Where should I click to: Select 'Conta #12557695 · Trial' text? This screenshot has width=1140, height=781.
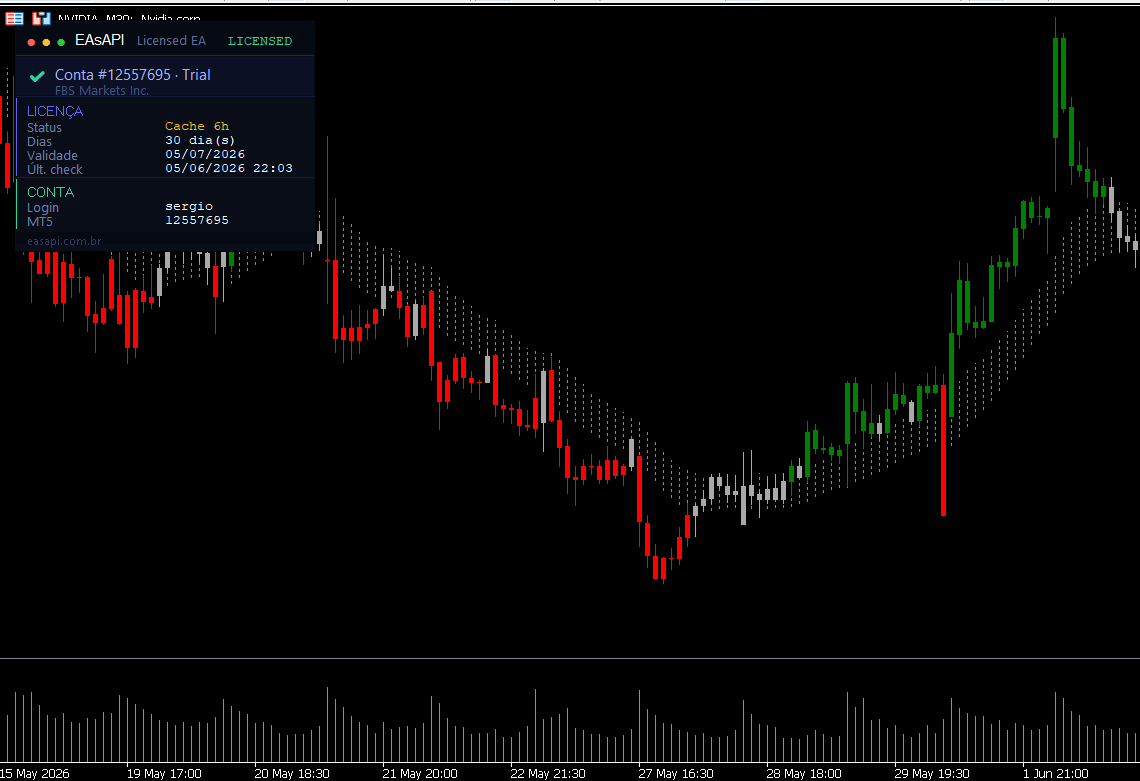(x=133, y=75)
